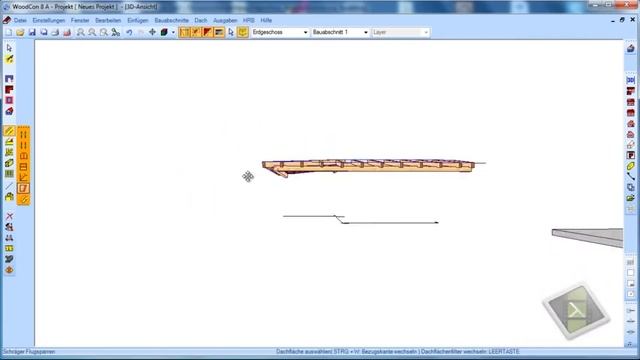Open the Einstellungen menu
Screen dimensions: 640x360
click(49, 20)
